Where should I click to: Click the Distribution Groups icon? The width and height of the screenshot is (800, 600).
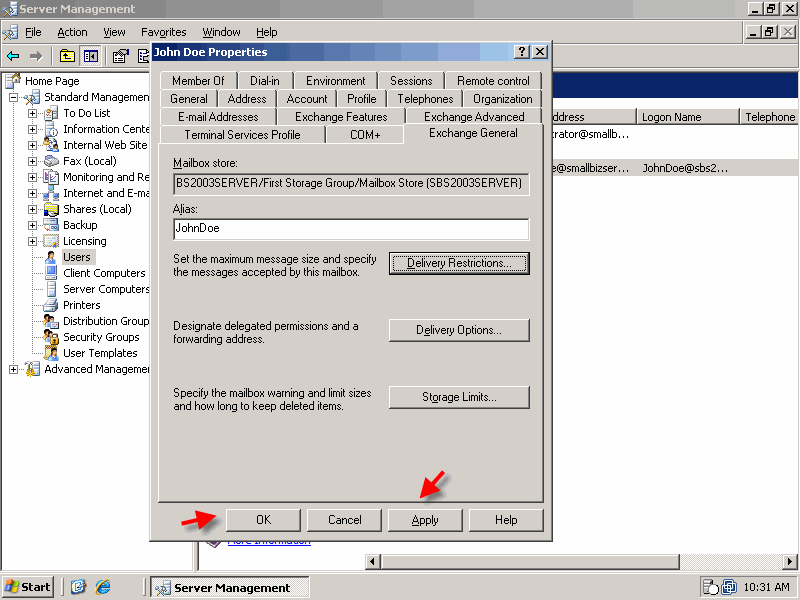[x=51, y=321]
